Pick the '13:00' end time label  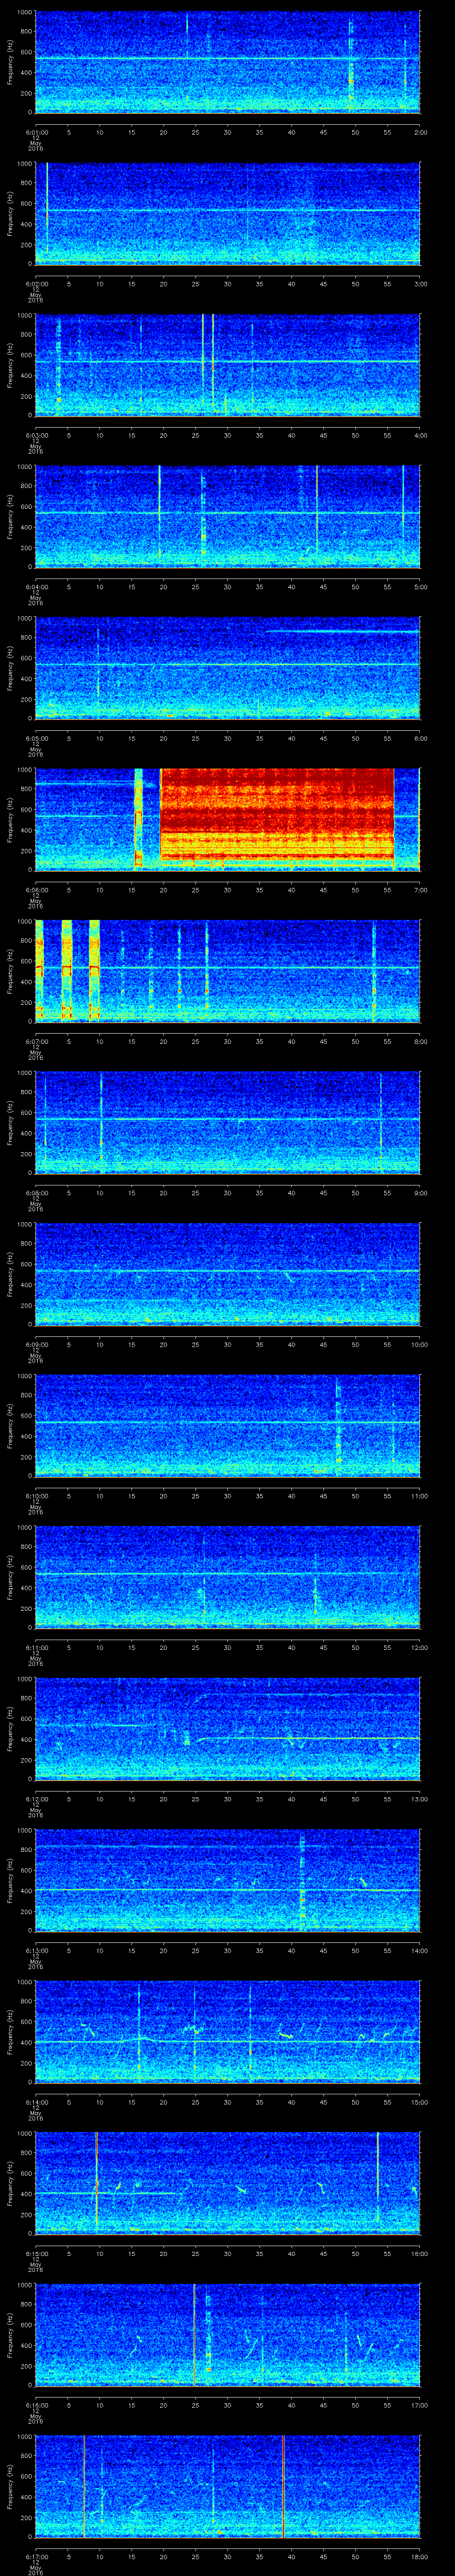pos(419,1799)
